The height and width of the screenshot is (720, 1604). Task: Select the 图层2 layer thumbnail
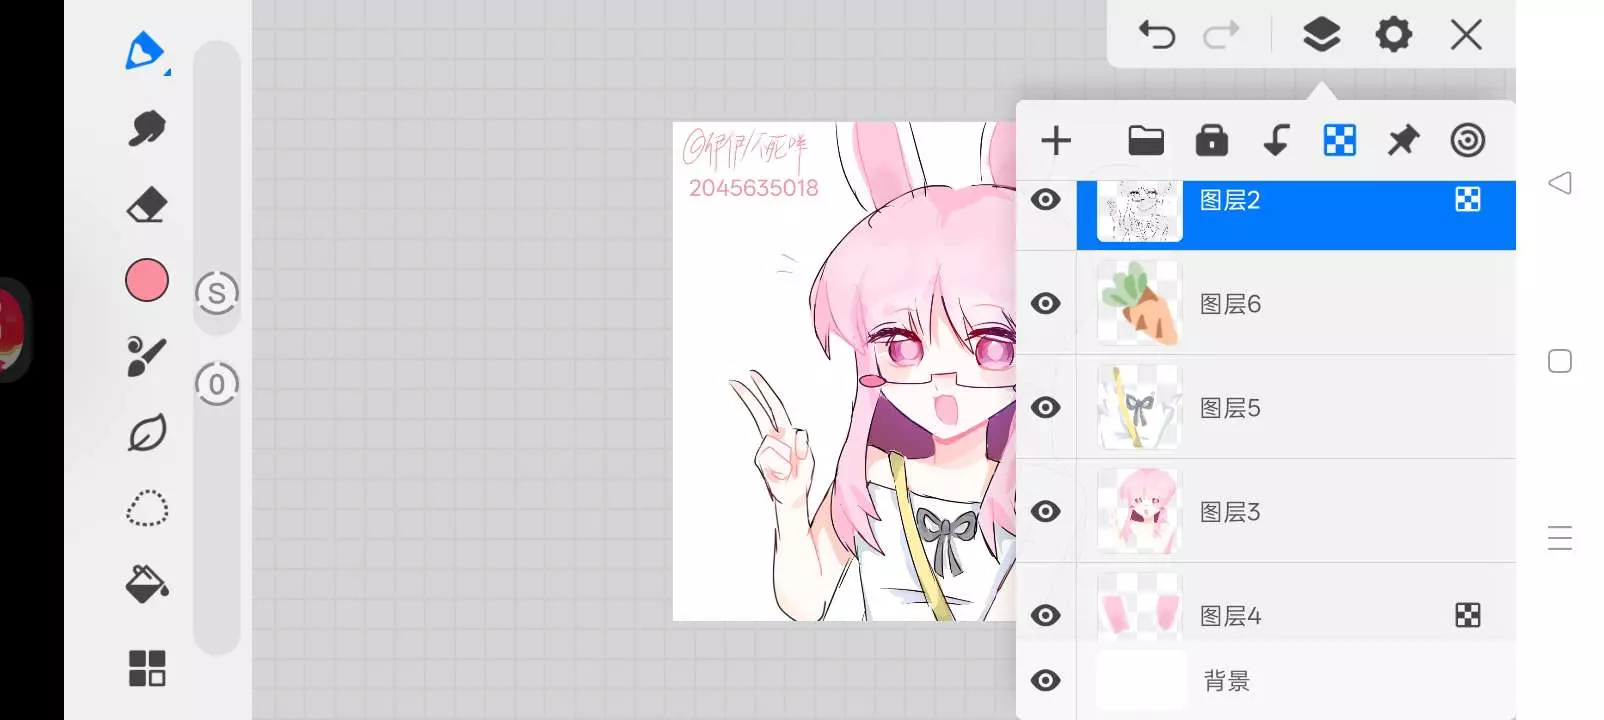point(1140,211)
